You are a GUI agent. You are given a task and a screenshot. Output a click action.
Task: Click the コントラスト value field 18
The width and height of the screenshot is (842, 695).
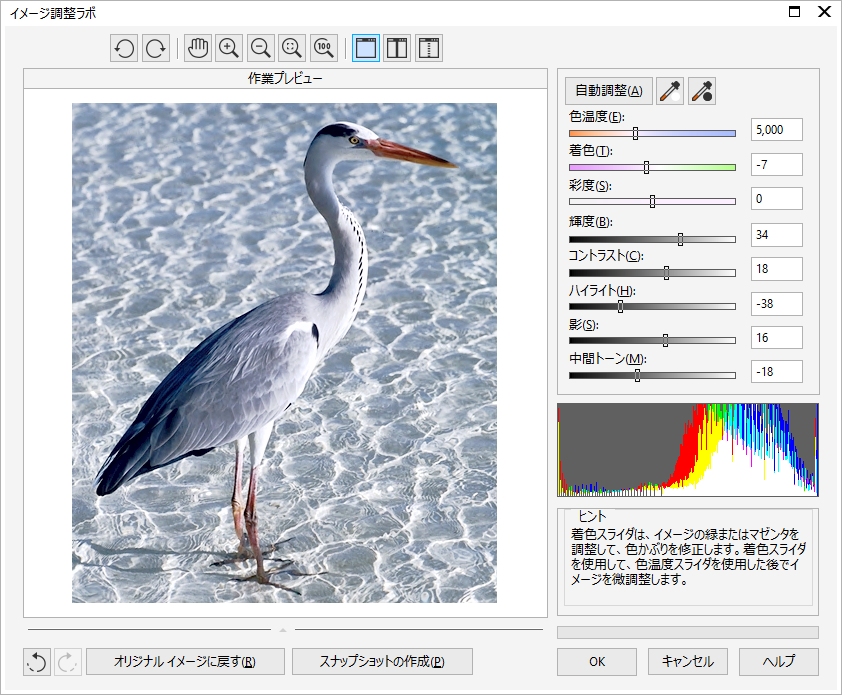(x=776, y=269)
